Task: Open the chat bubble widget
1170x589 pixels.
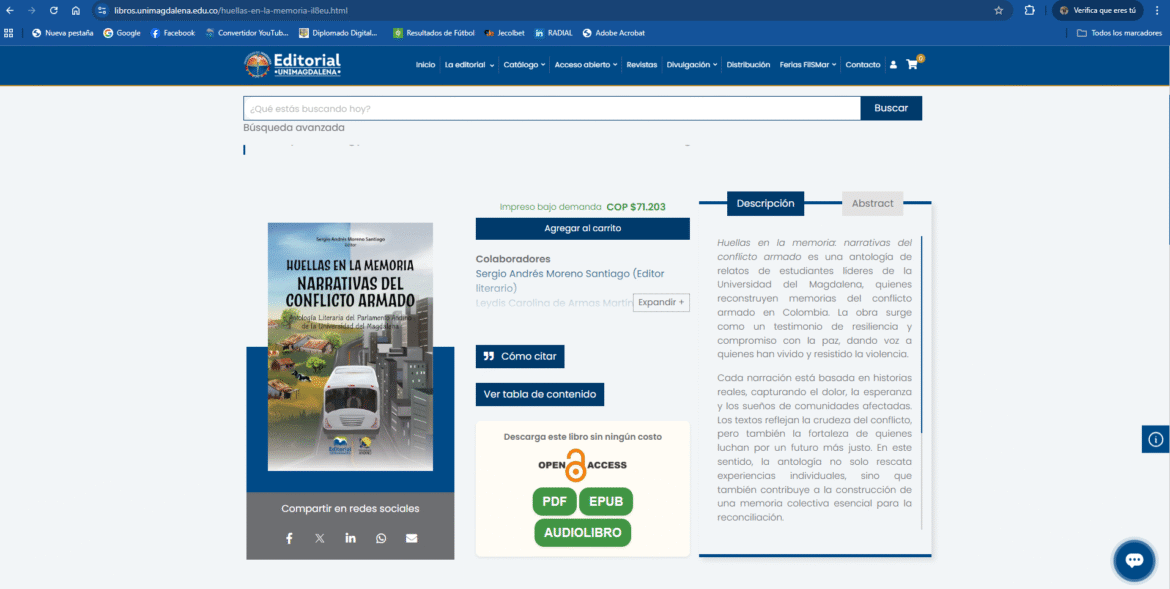Action: (1134, 560)
